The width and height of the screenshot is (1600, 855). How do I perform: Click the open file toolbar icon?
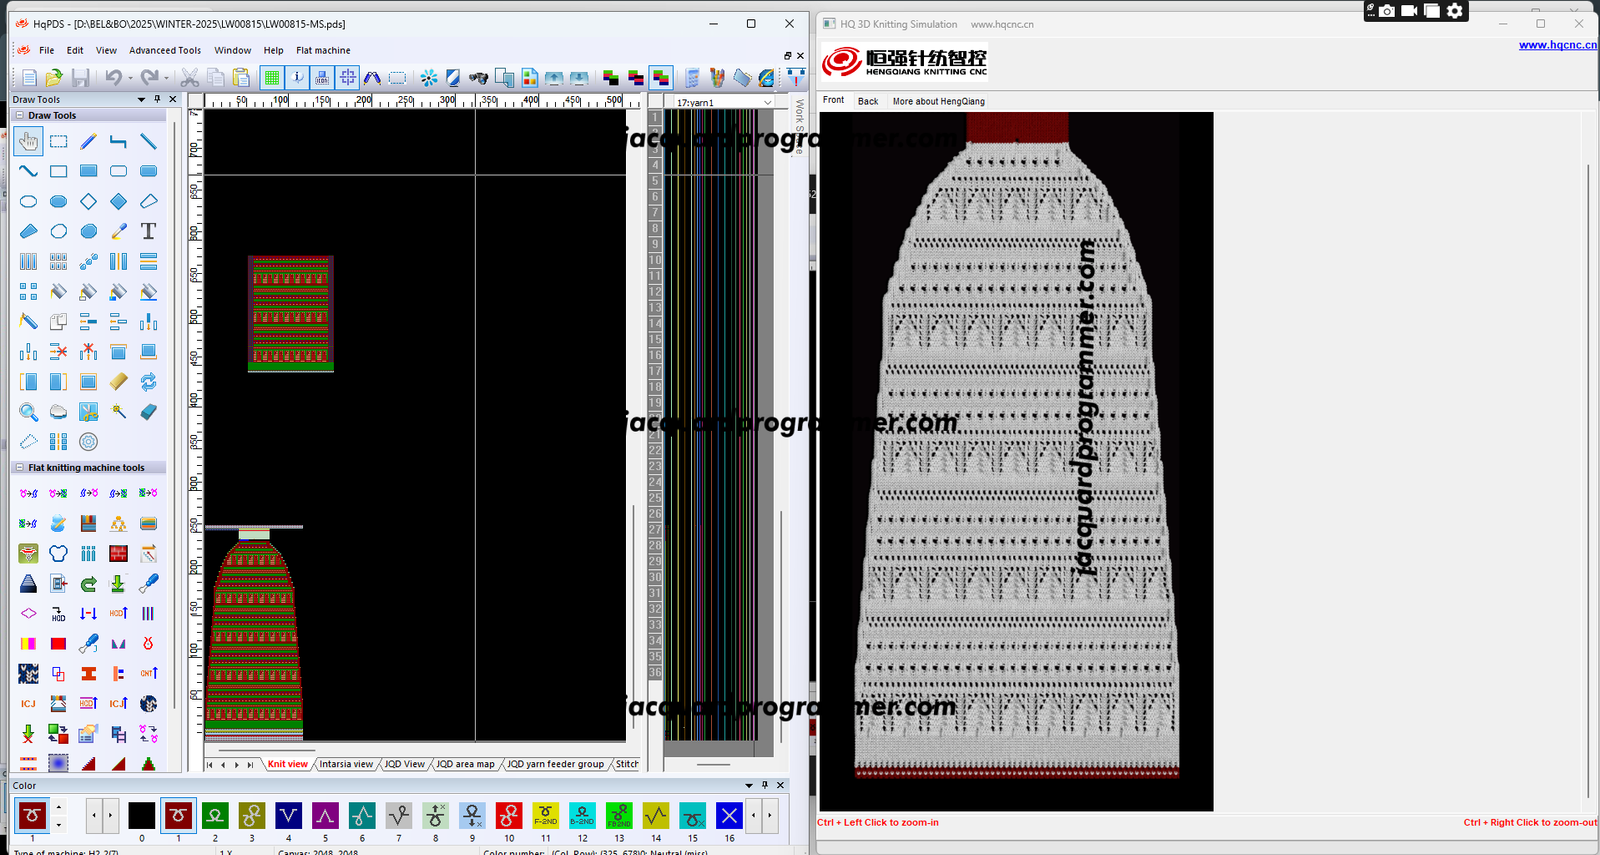tap(54, 78)
